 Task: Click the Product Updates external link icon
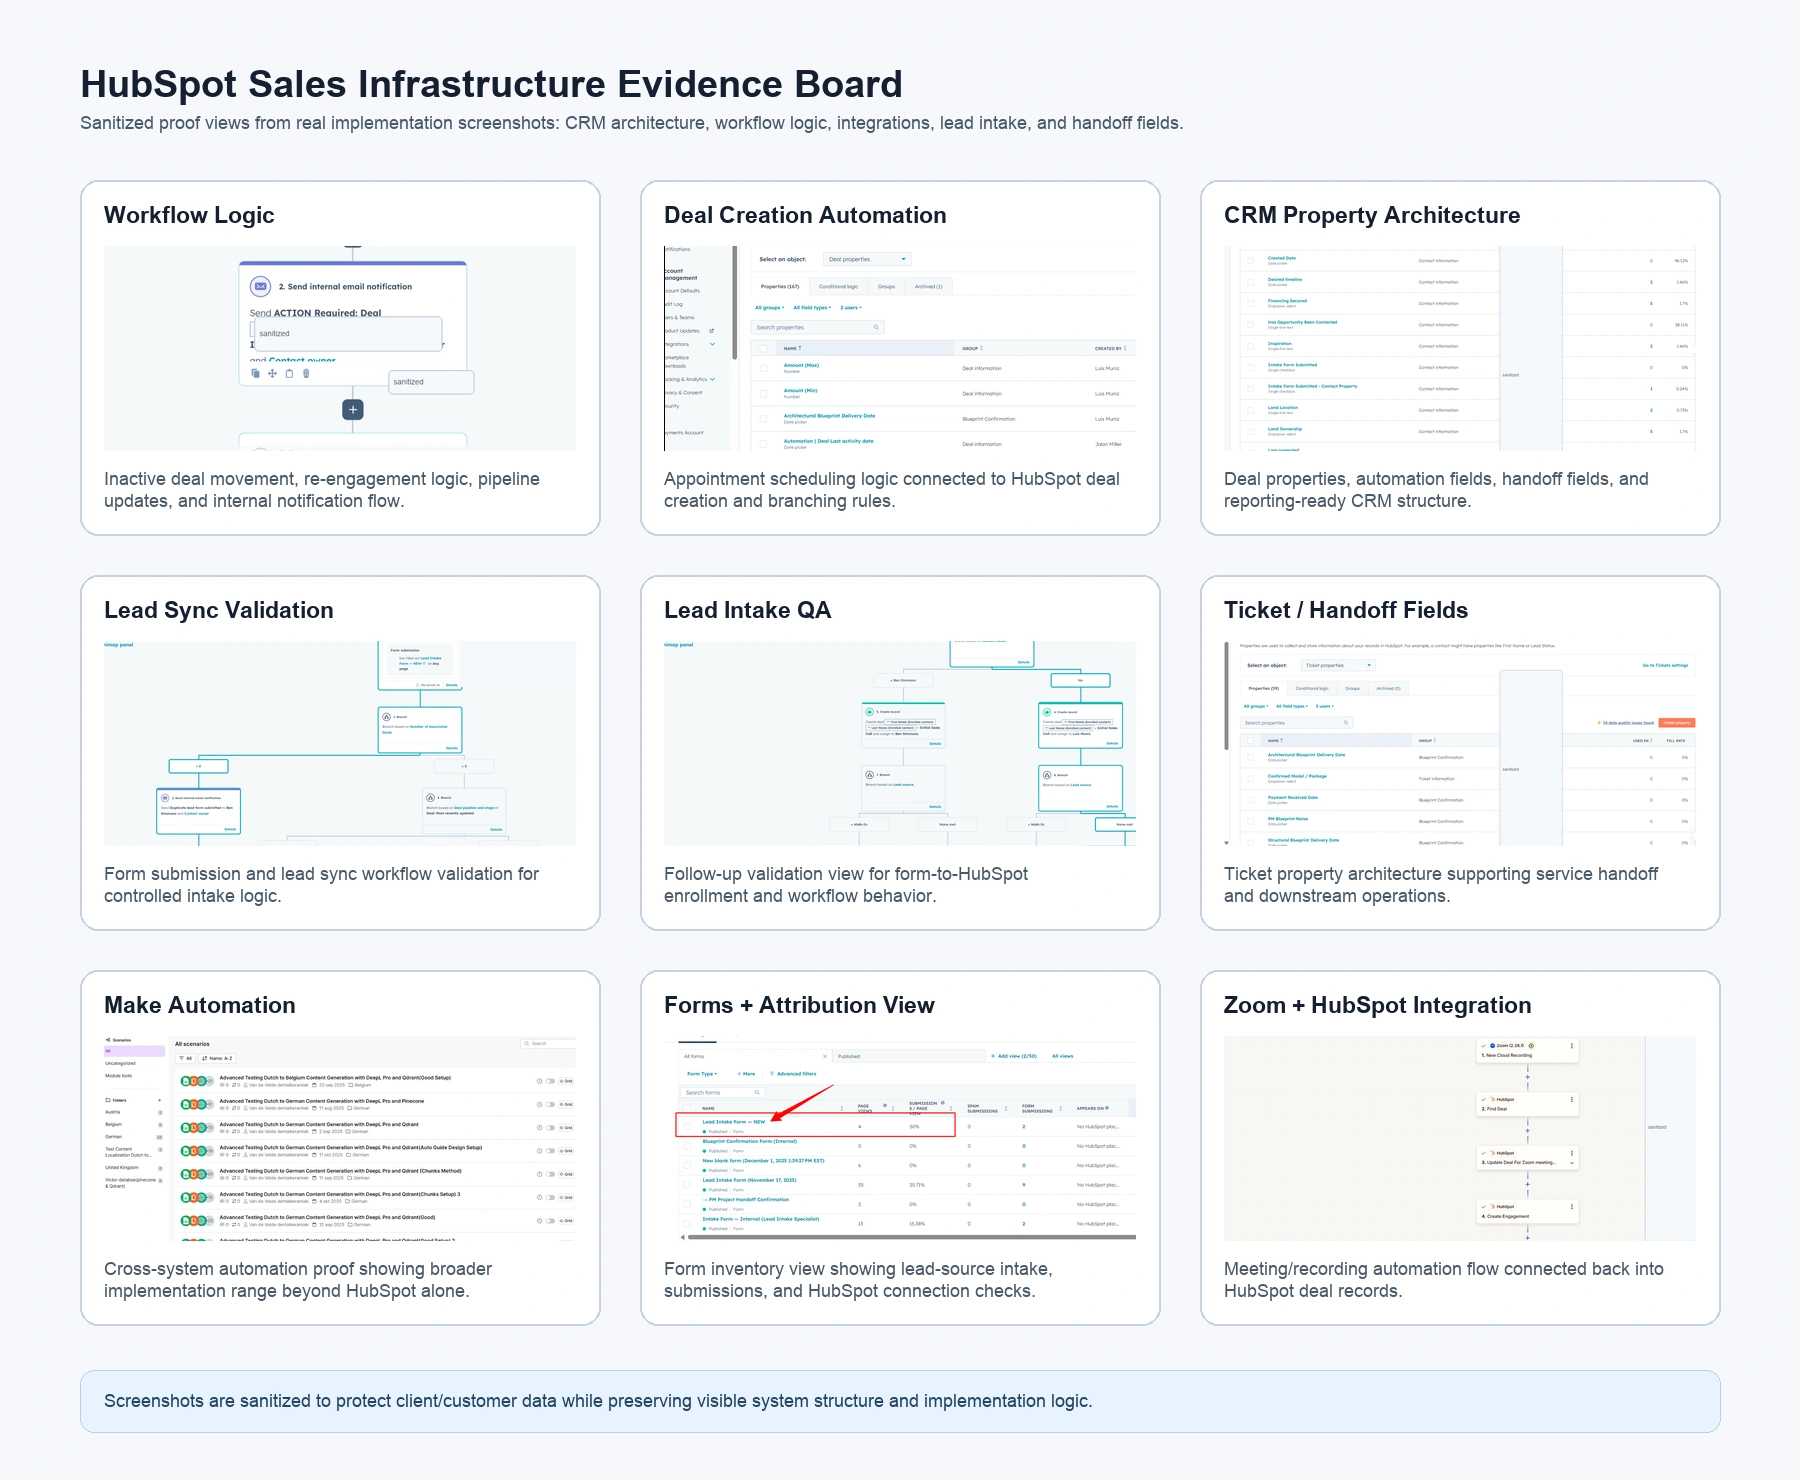click(711, 331)
